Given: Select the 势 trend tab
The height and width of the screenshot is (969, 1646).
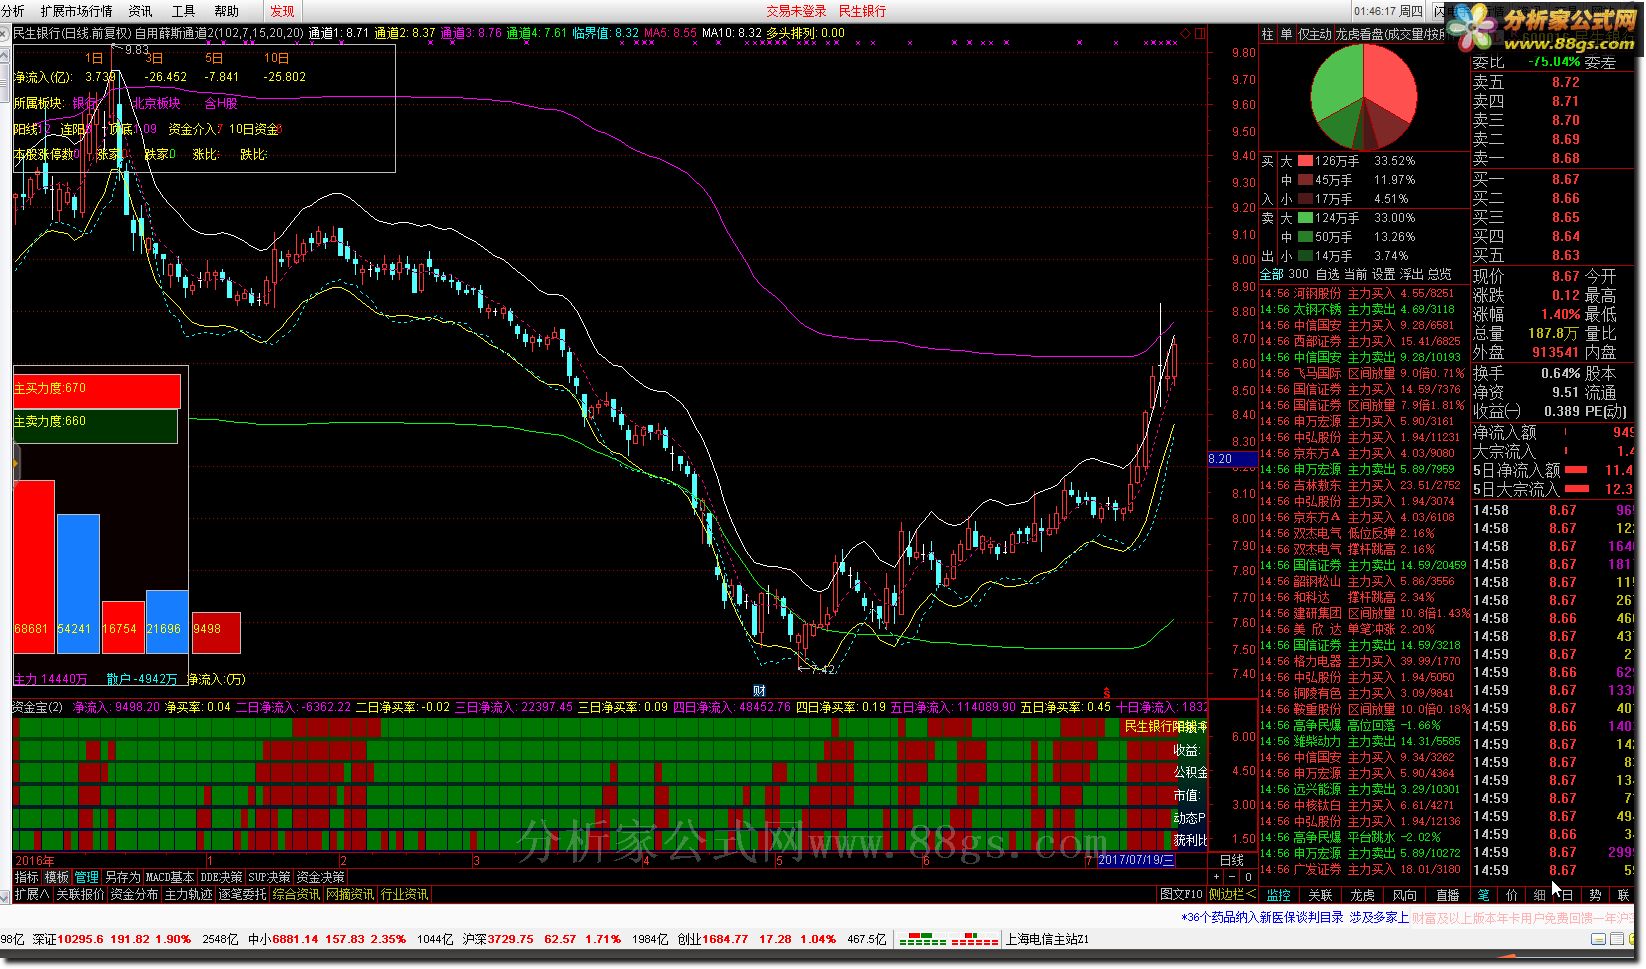Looking at the screenshot, I should pos(1595,895).
